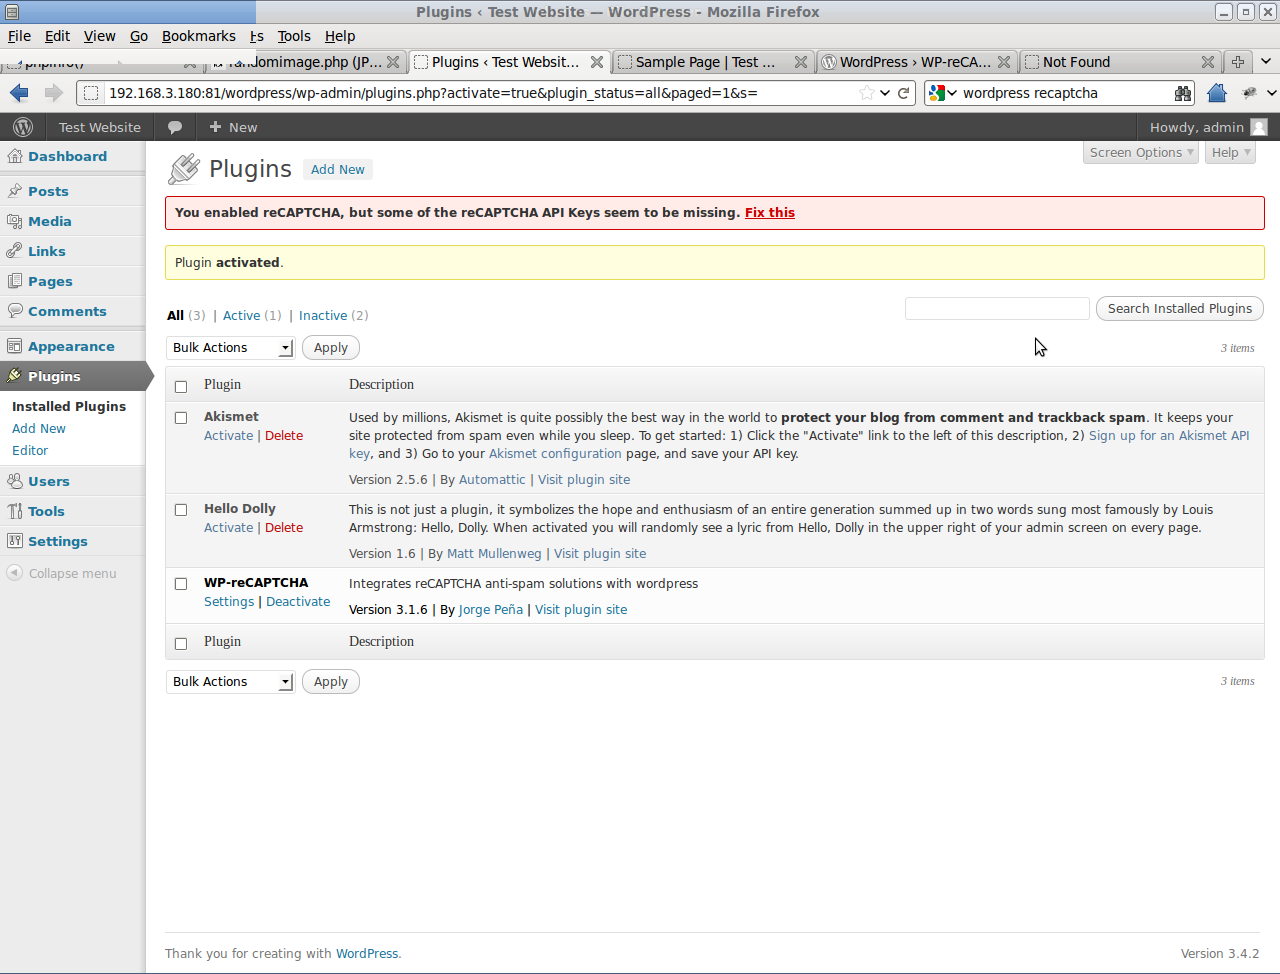Deactivate the WP-reCAPTCHA plugin
This screenshot has width=1280, height=974.
tap(298, 602)
